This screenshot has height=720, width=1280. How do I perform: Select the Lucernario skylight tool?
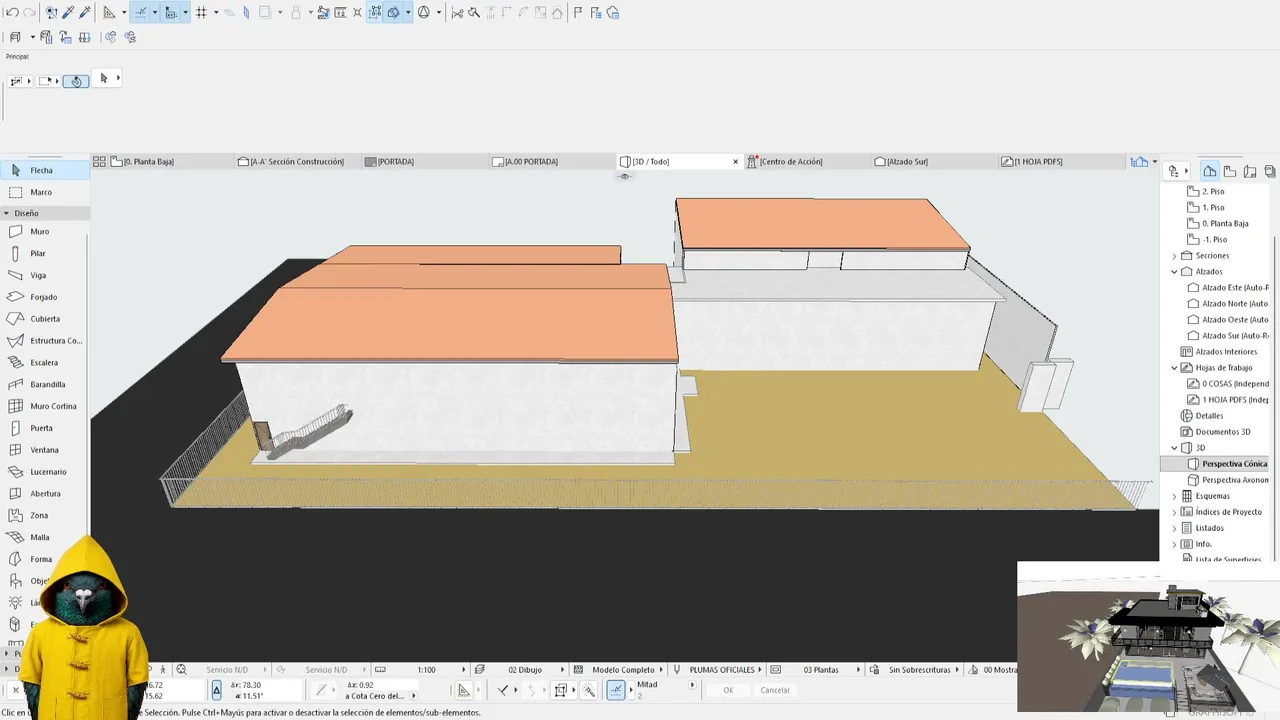[x=45, y=472]
